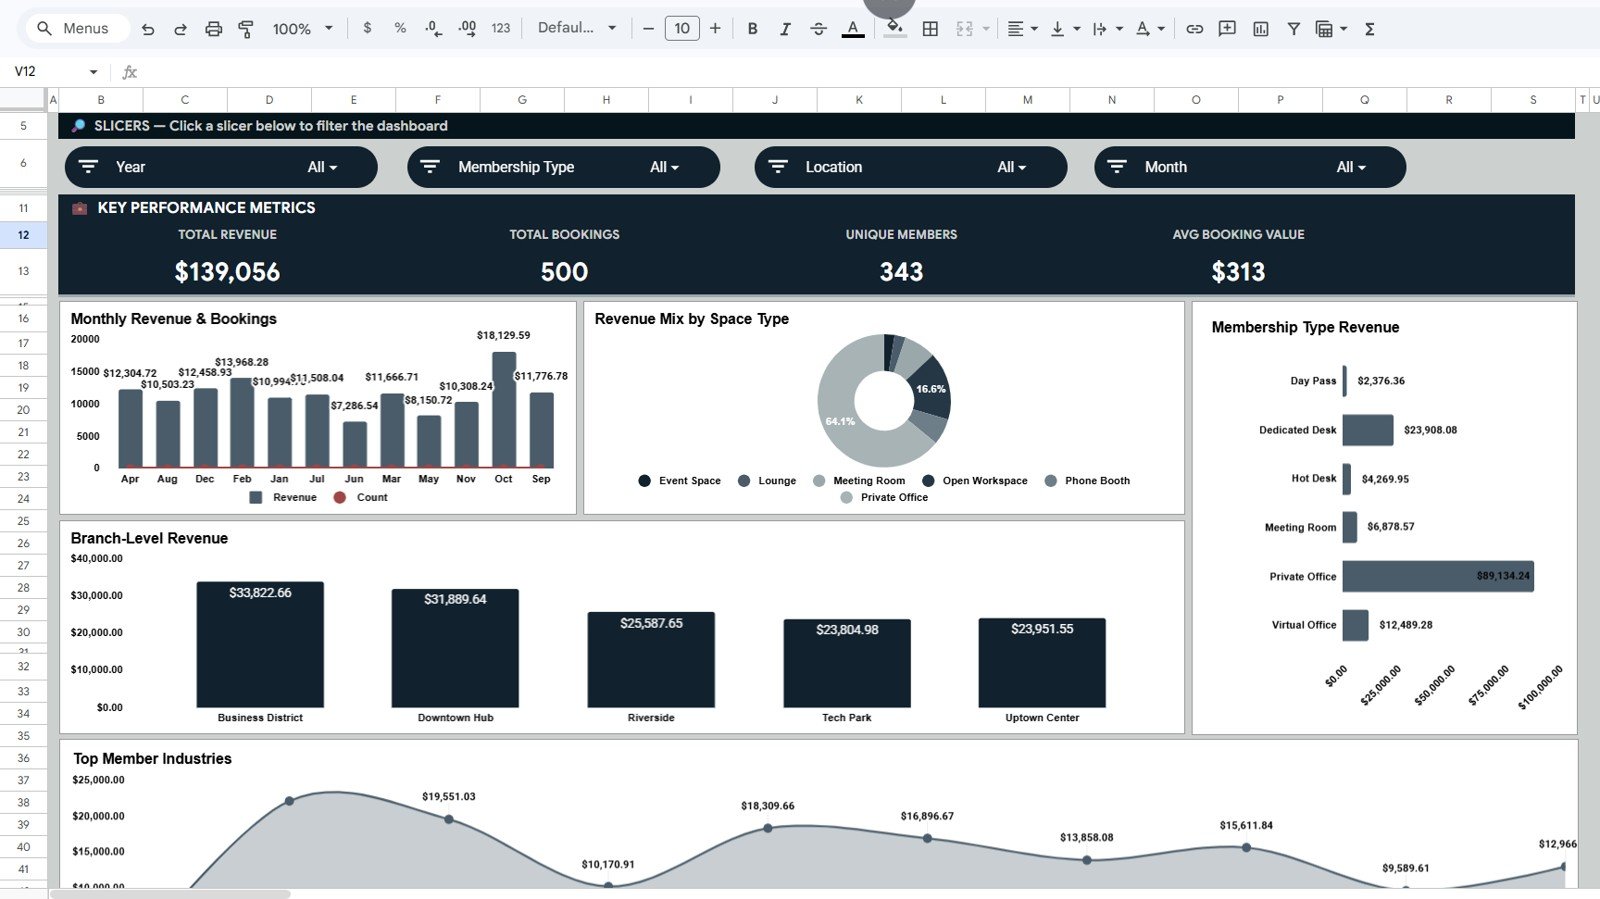
Task: Click the Functions sigma icon
Action: tap(1370, 28)
